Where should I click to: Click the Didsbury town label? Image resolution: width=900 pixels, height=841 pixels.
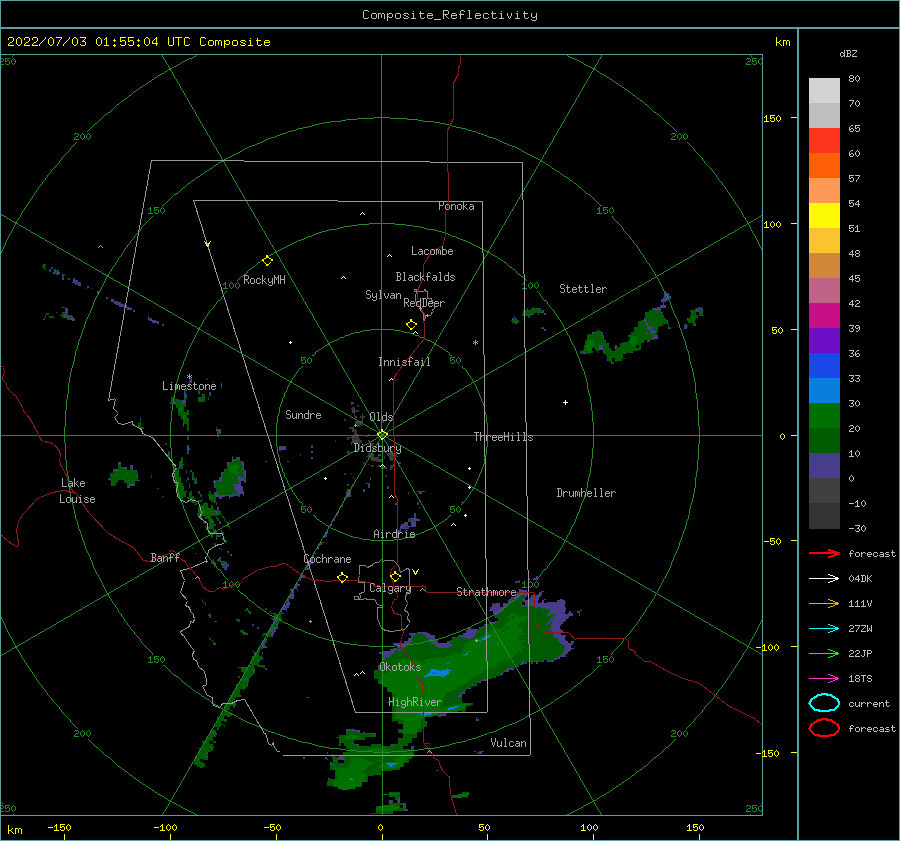click(377, 448)
